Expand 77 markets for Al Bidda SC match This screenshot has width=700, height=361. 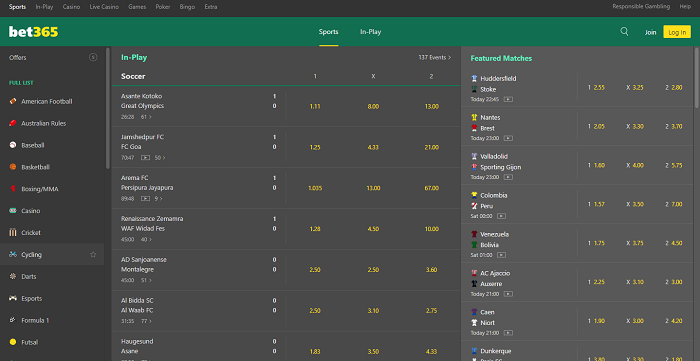[x=146, y=321]
